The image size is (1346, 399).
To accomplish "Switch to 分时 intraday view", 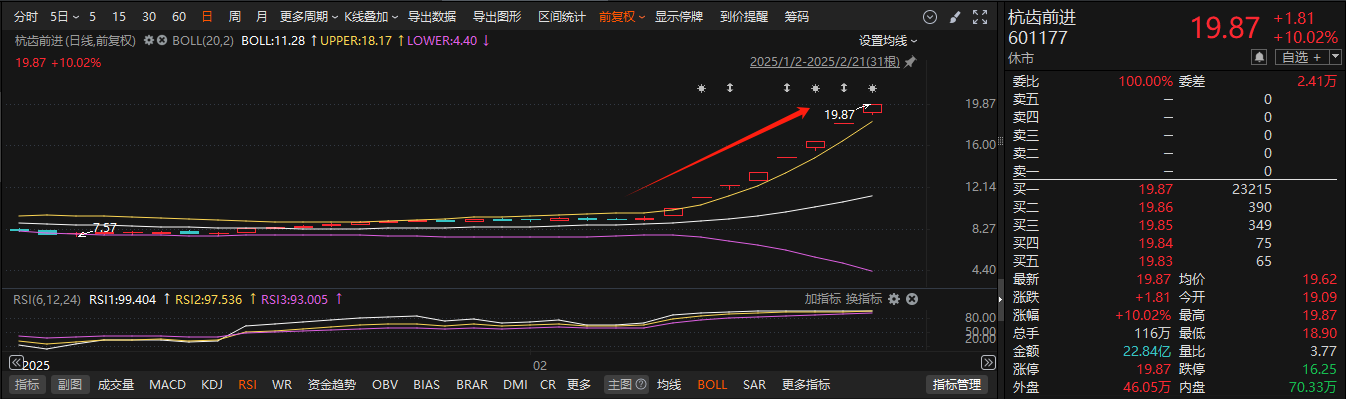I will (x=27, y=17).
